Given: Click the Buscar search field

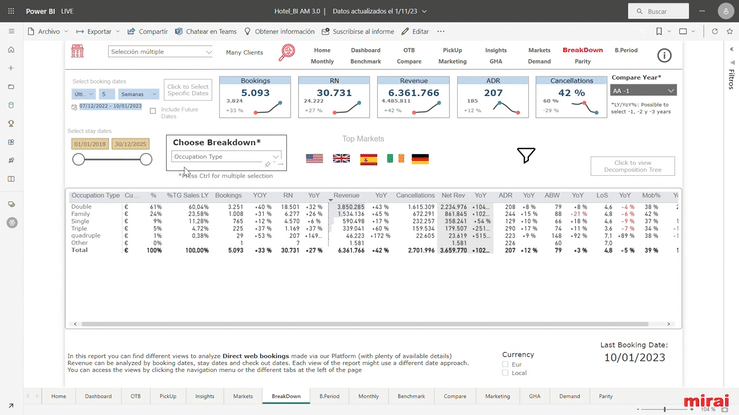Looking at the screenshot, I should (658, 11).
